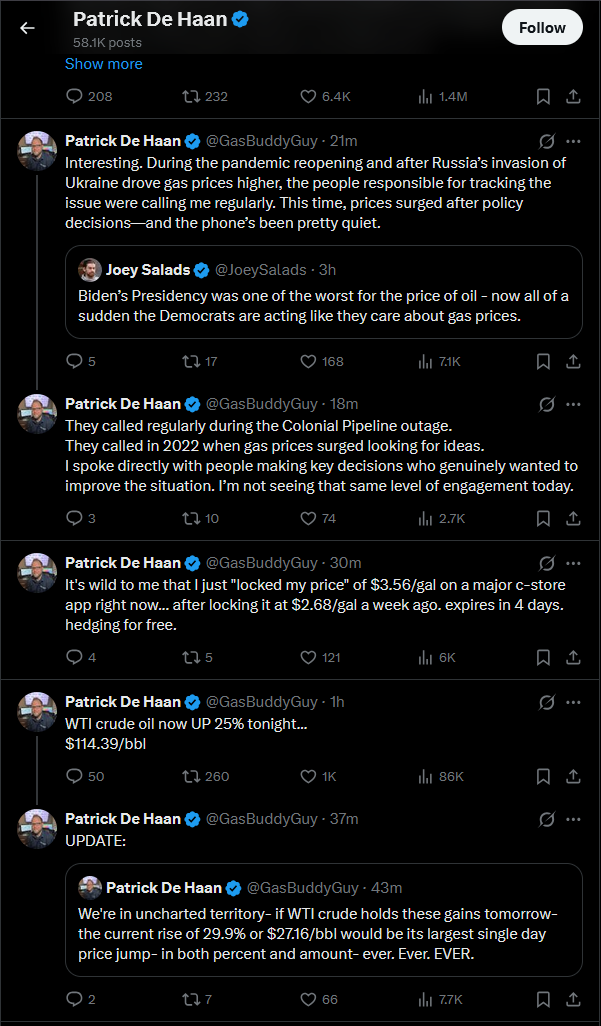The width and height of the screenshot is (601, 1026).
Task: Click Patrick De Haan's avatar on UPDATE post
Action: [x=37, y=828]
